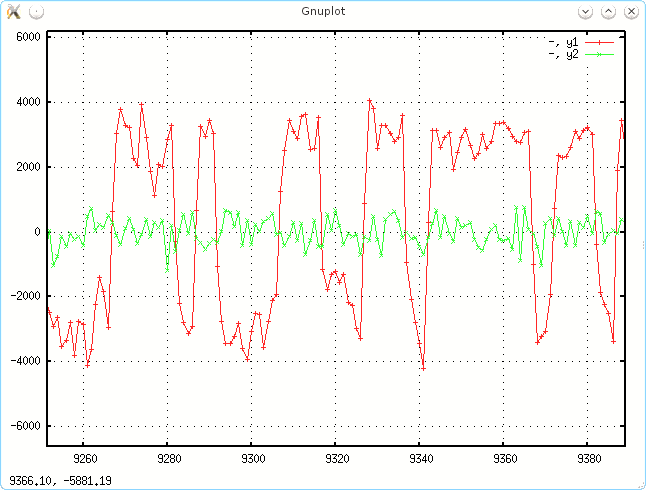Viewport: 646px width, 490px height.
Task: Maximize the Gnuplot window
Action: tap(608, 12)
